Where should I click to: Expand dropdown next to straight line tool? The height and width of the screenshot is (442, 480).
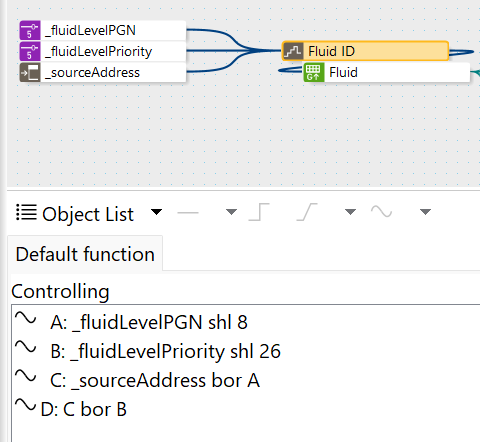coord(231,212)
